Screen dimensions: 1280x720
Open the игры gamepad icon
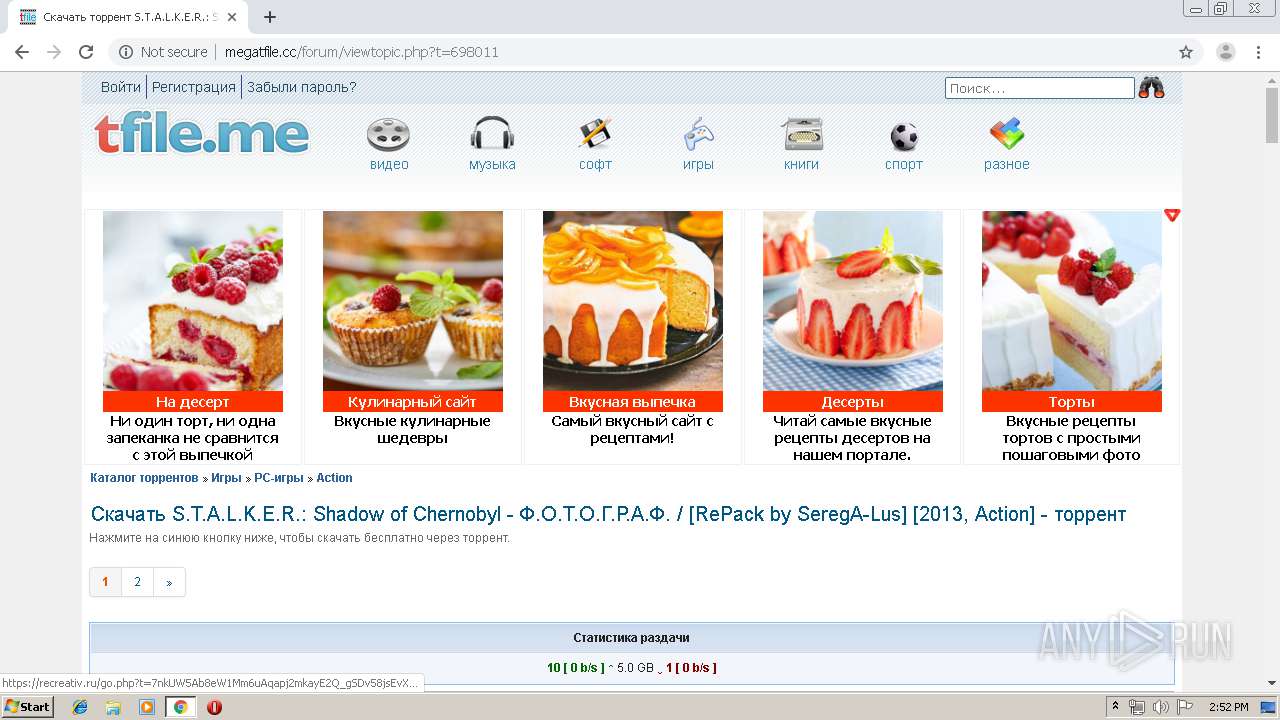(698, 134)
